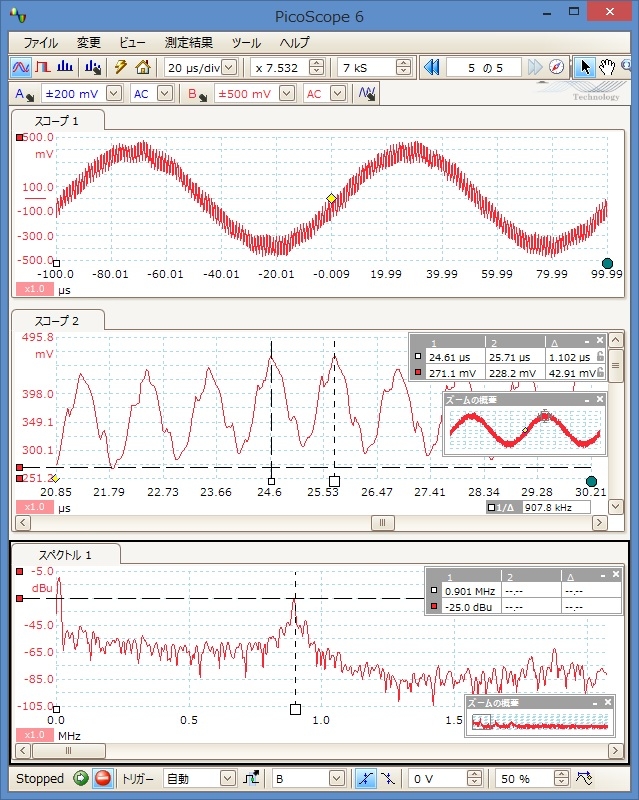
Task: Click Scope 2 x1.0 axis zoom button
Action: click(x=34, y=507)
